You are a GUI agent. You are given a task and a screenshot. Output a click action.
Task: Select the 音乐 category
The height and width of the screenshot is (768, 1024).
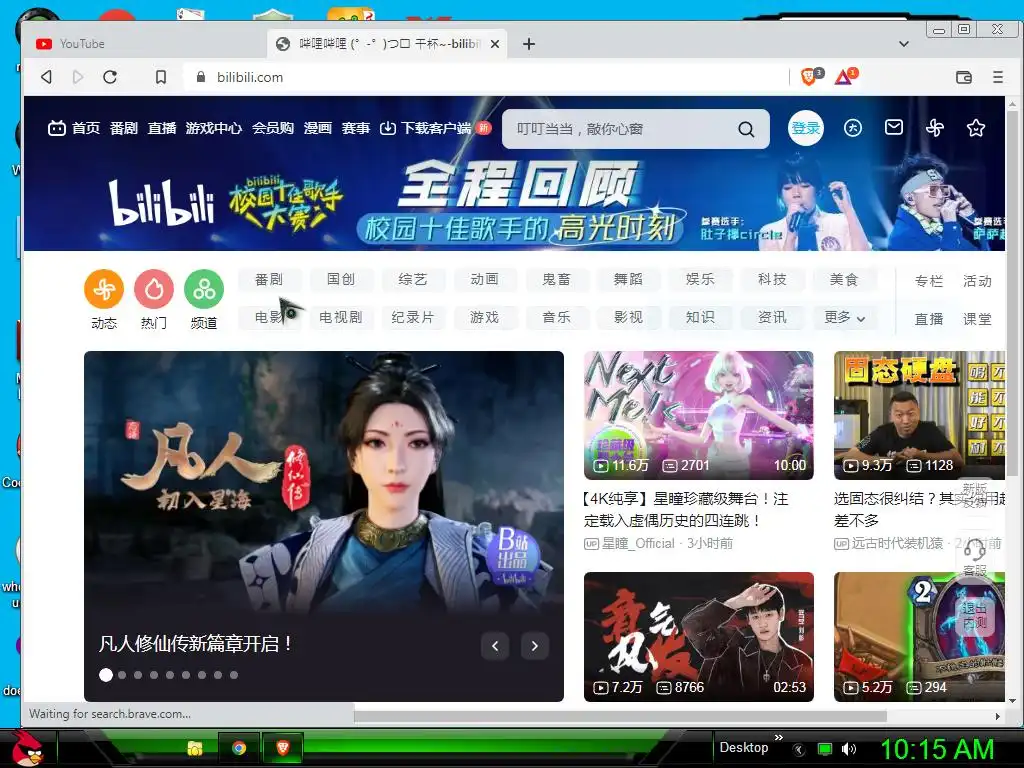tap(556, 317)
